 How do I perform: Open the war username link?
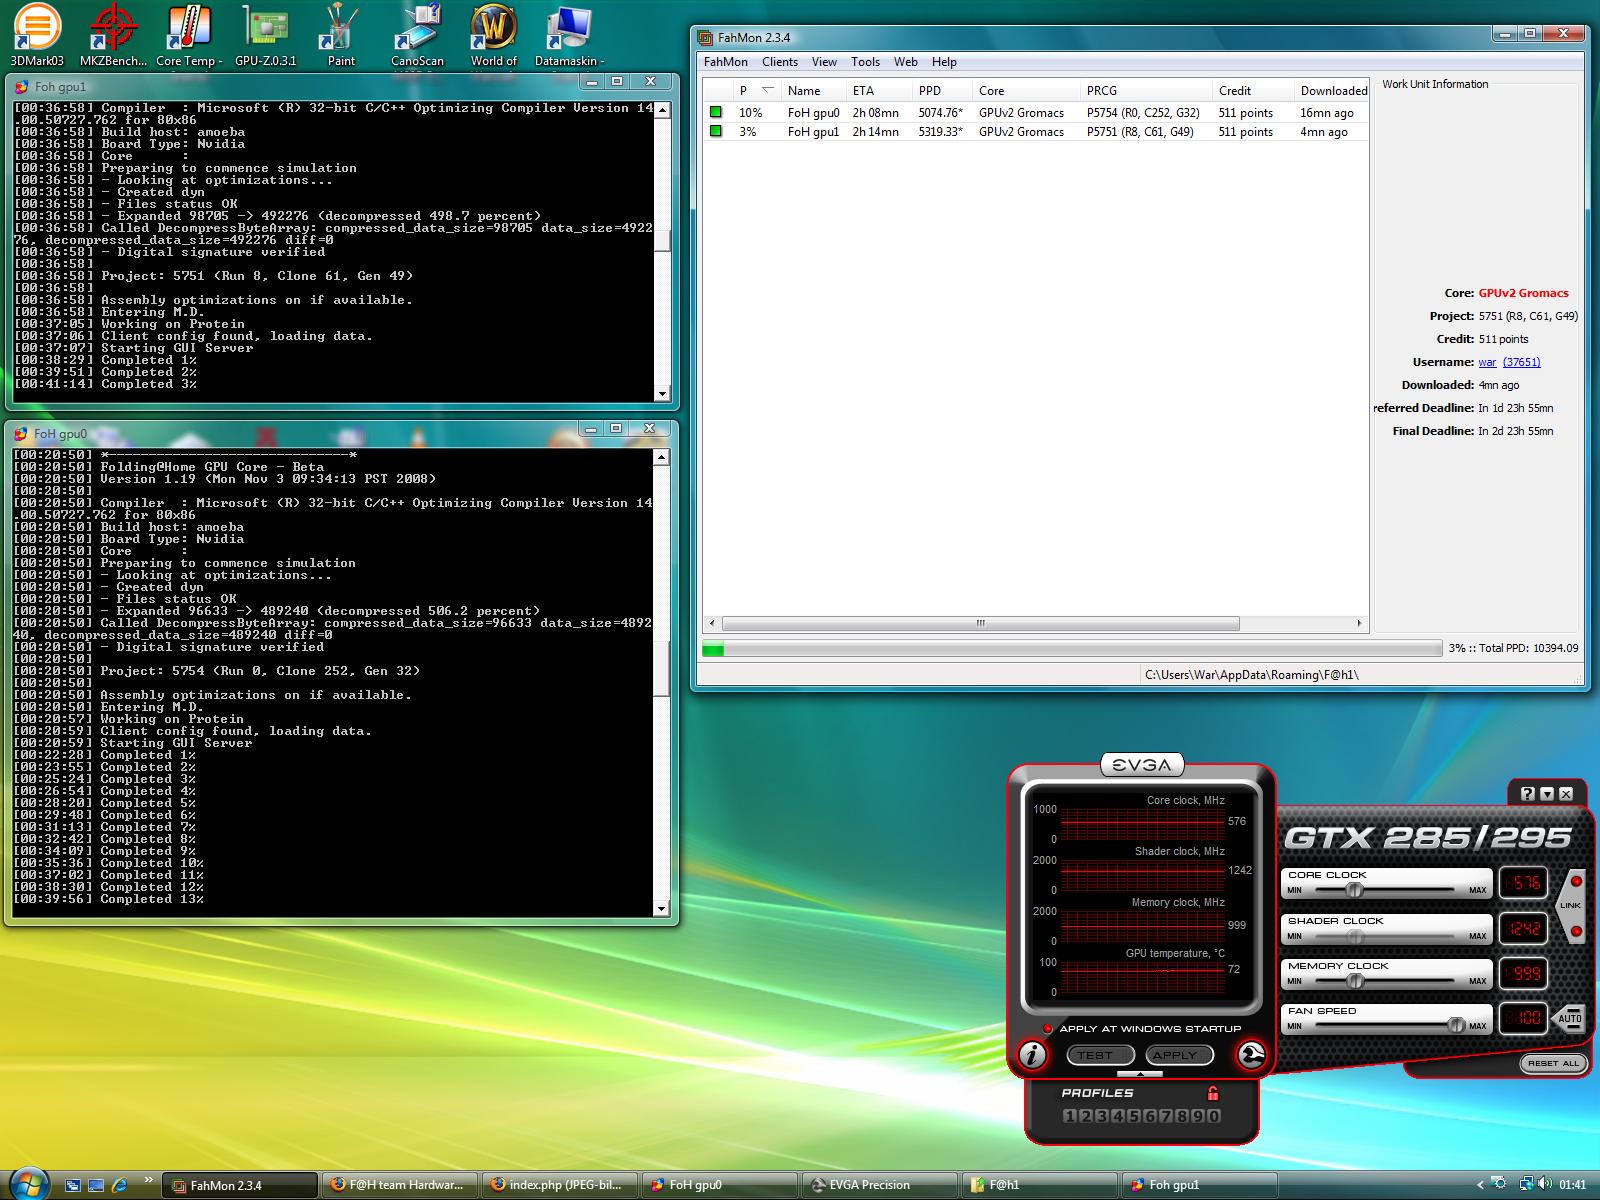pos(1487,362)
